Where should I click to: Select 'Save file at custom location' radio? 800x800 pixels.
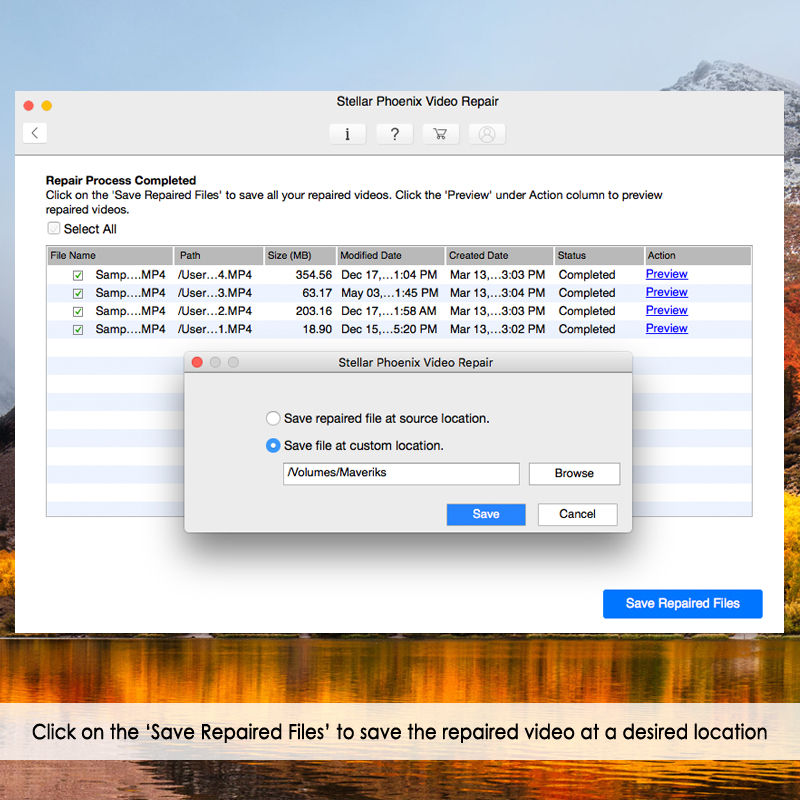(273, 445)
